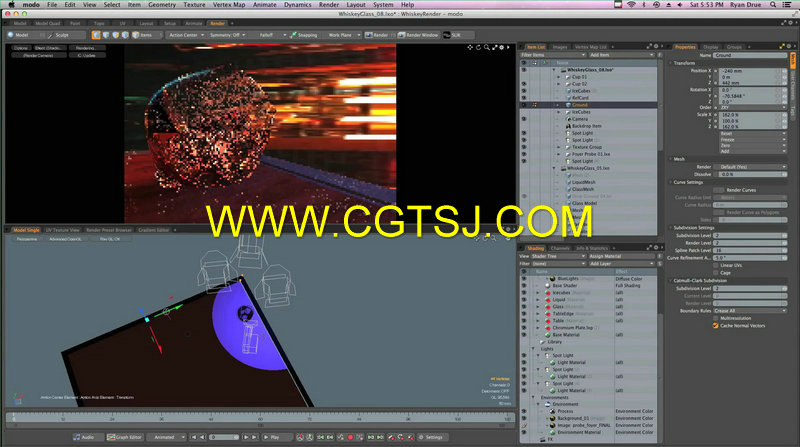This screenshot has height=447, width=800.
Task: Click the gear icon in render preview
Action: [502, 47]
